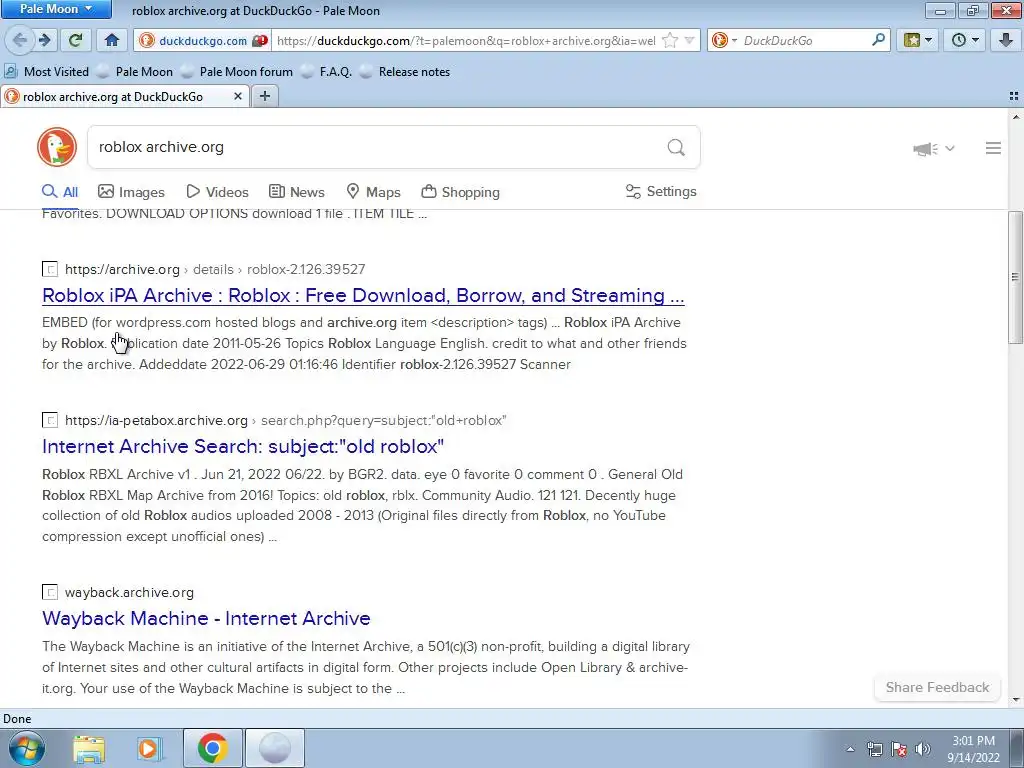Bookmark this page with the star icon

click(670, 40)
